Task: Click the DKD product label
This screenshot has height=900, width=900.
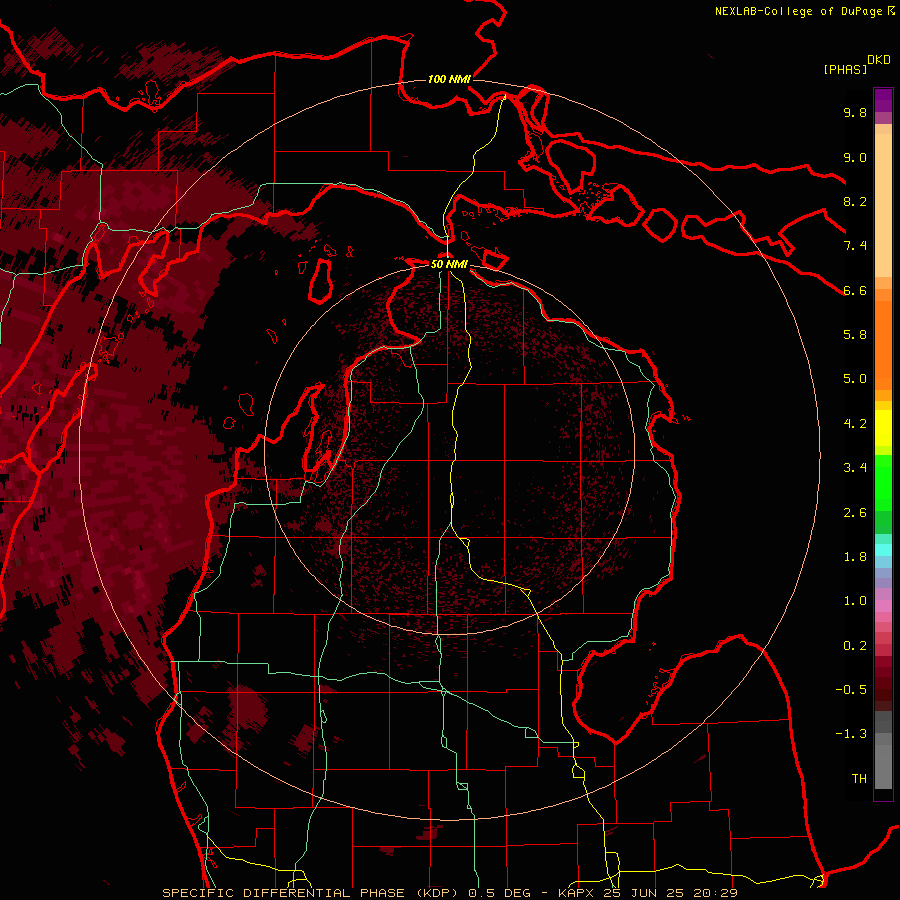Action: (x=879, y=60)
